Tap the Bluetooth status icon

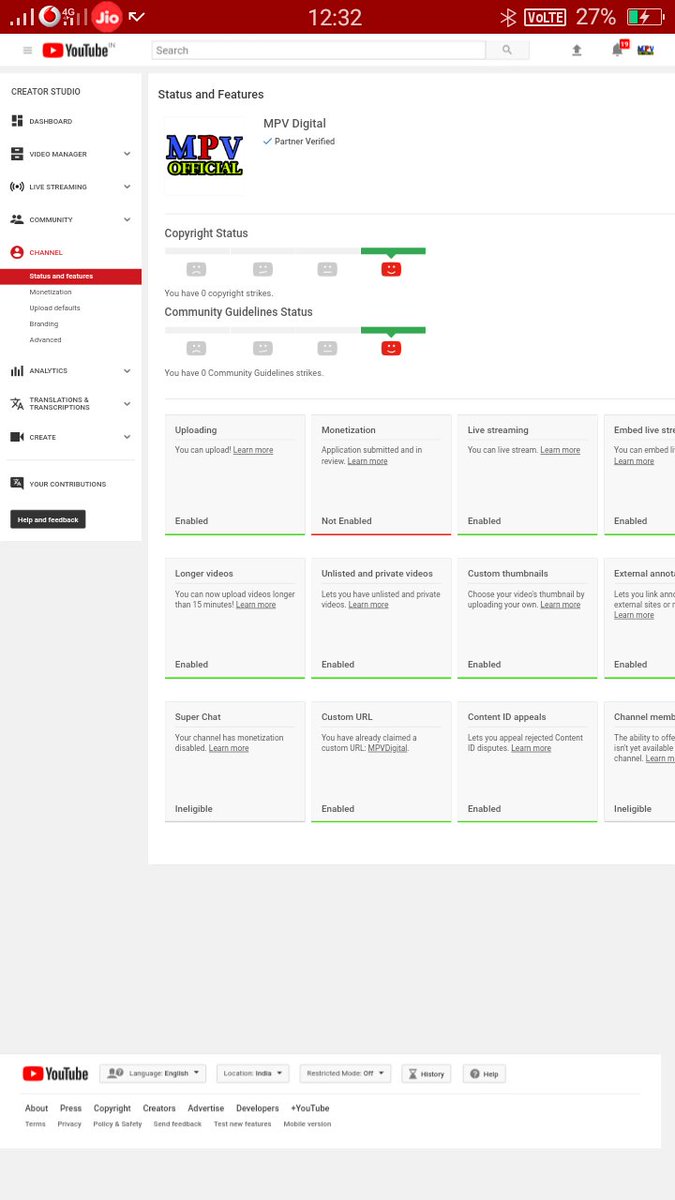click(x=508, y=17)
